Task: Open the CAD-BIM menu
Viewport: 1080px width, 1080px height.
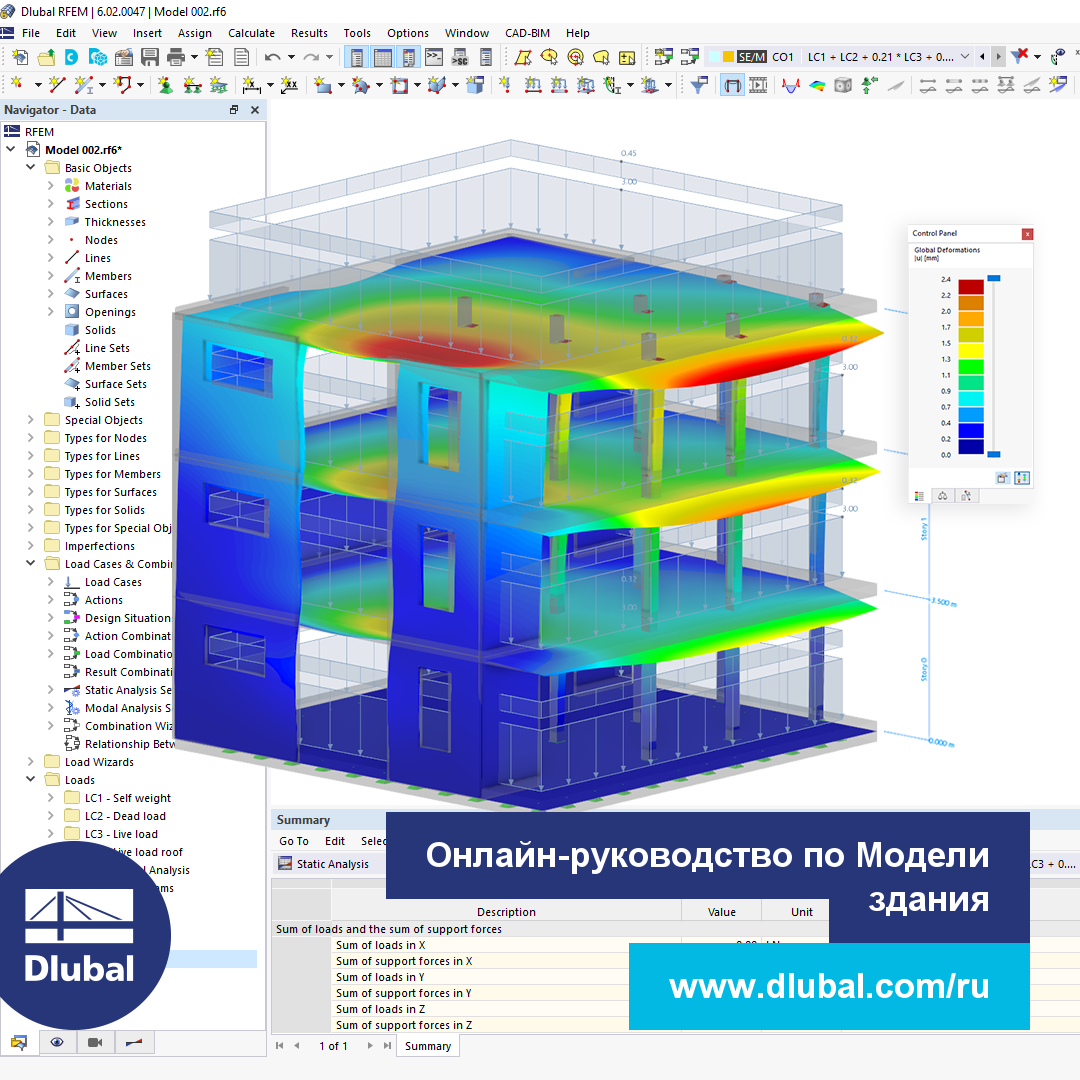Action: pos(527,33)
